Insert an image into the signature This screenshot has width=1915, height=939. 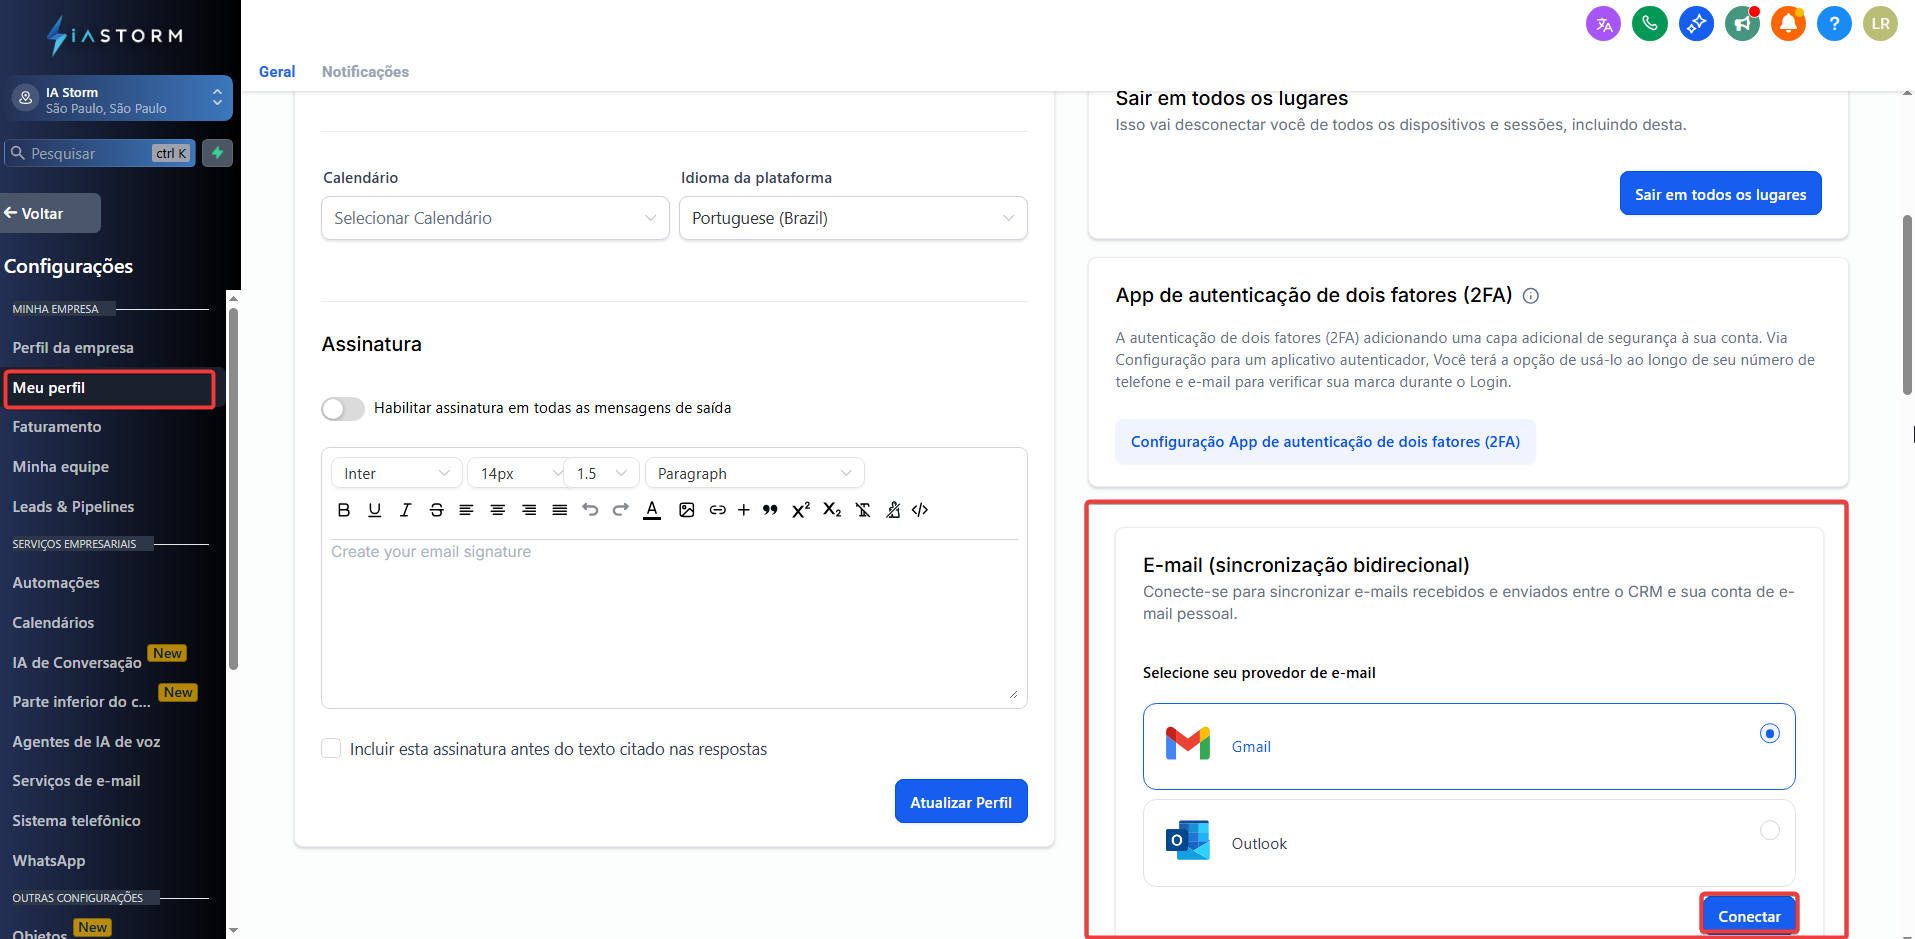coord(686,510)
